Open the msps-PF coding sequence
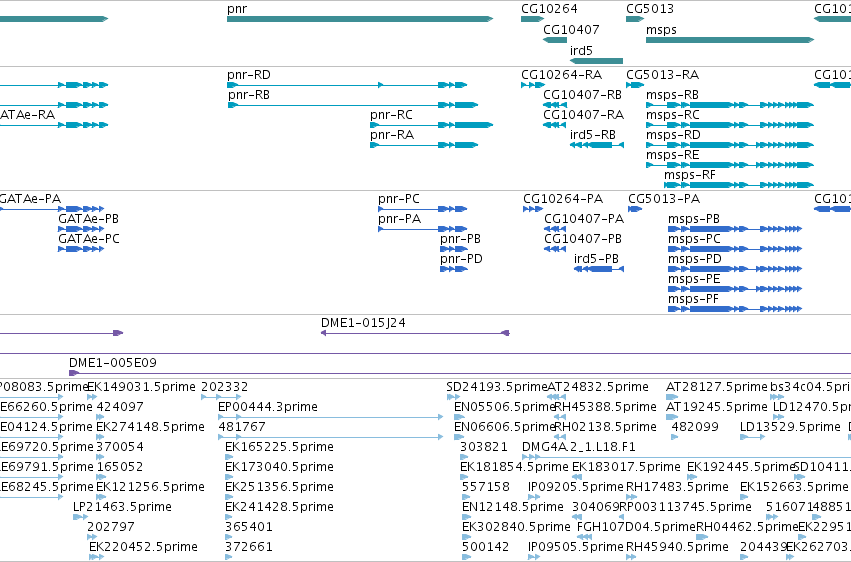Image resolution: width=851 pixels, height=562 pixels. 735,309
